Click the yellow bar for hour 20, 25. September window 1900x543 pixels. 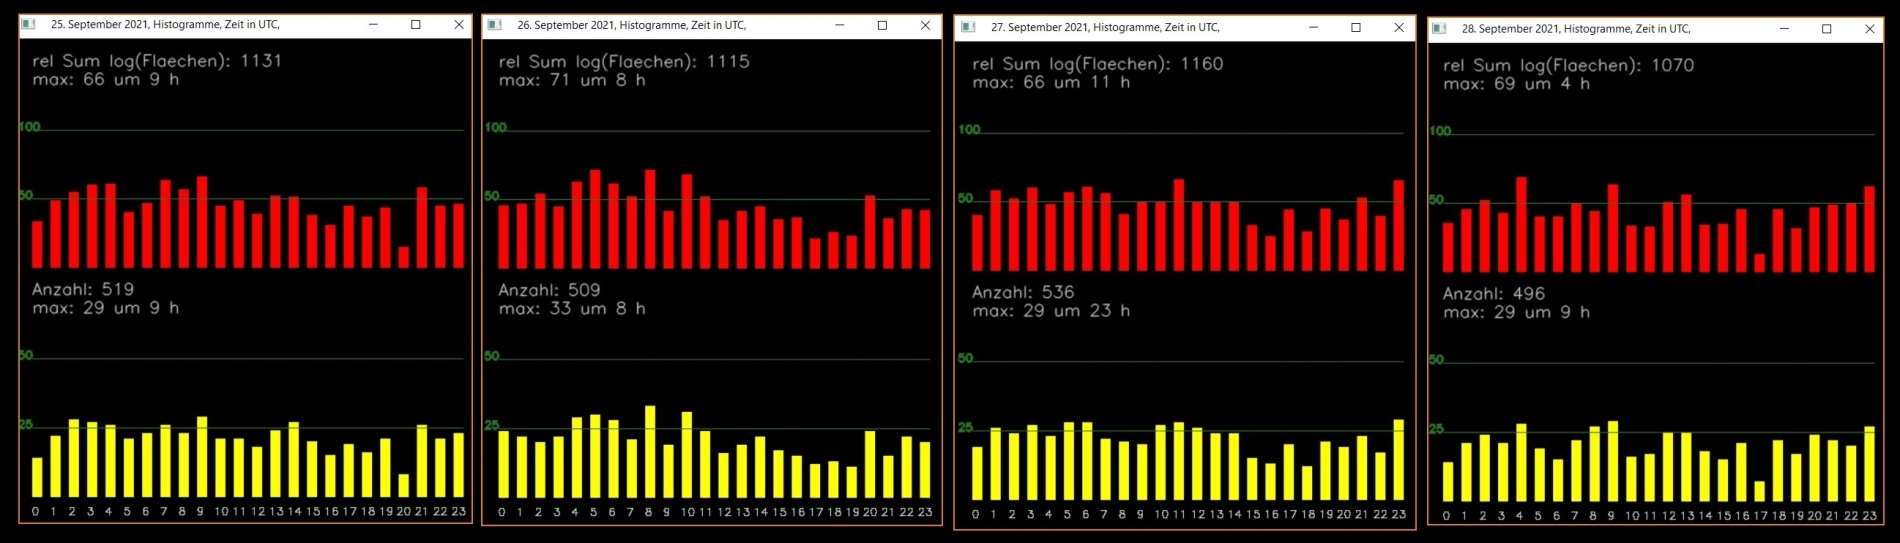coord(404,486)
